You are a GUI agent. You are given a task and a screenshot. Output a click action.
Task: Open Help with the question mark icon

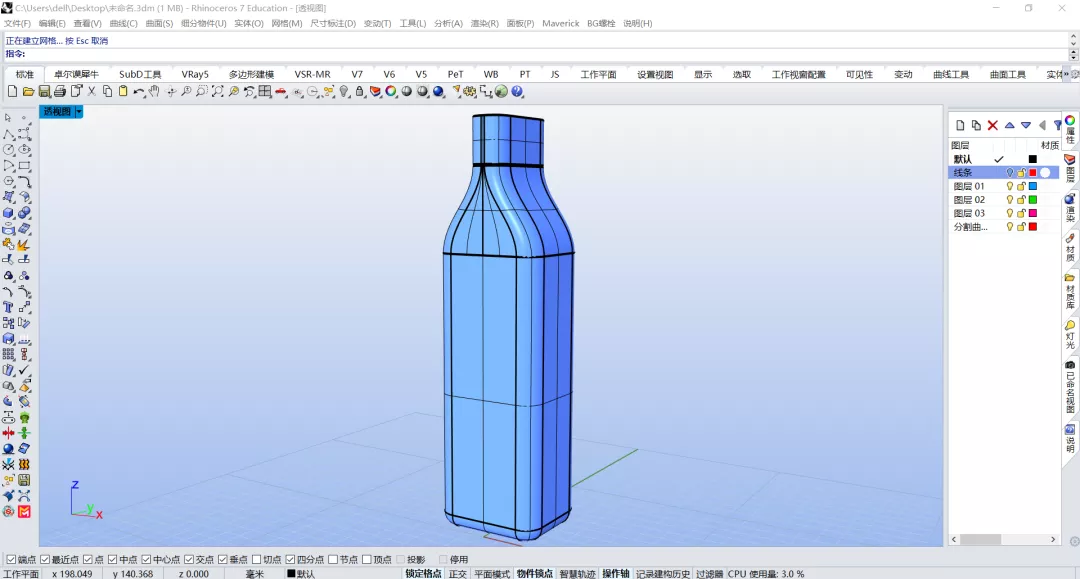pyautogui.click(x=517, y=92)
